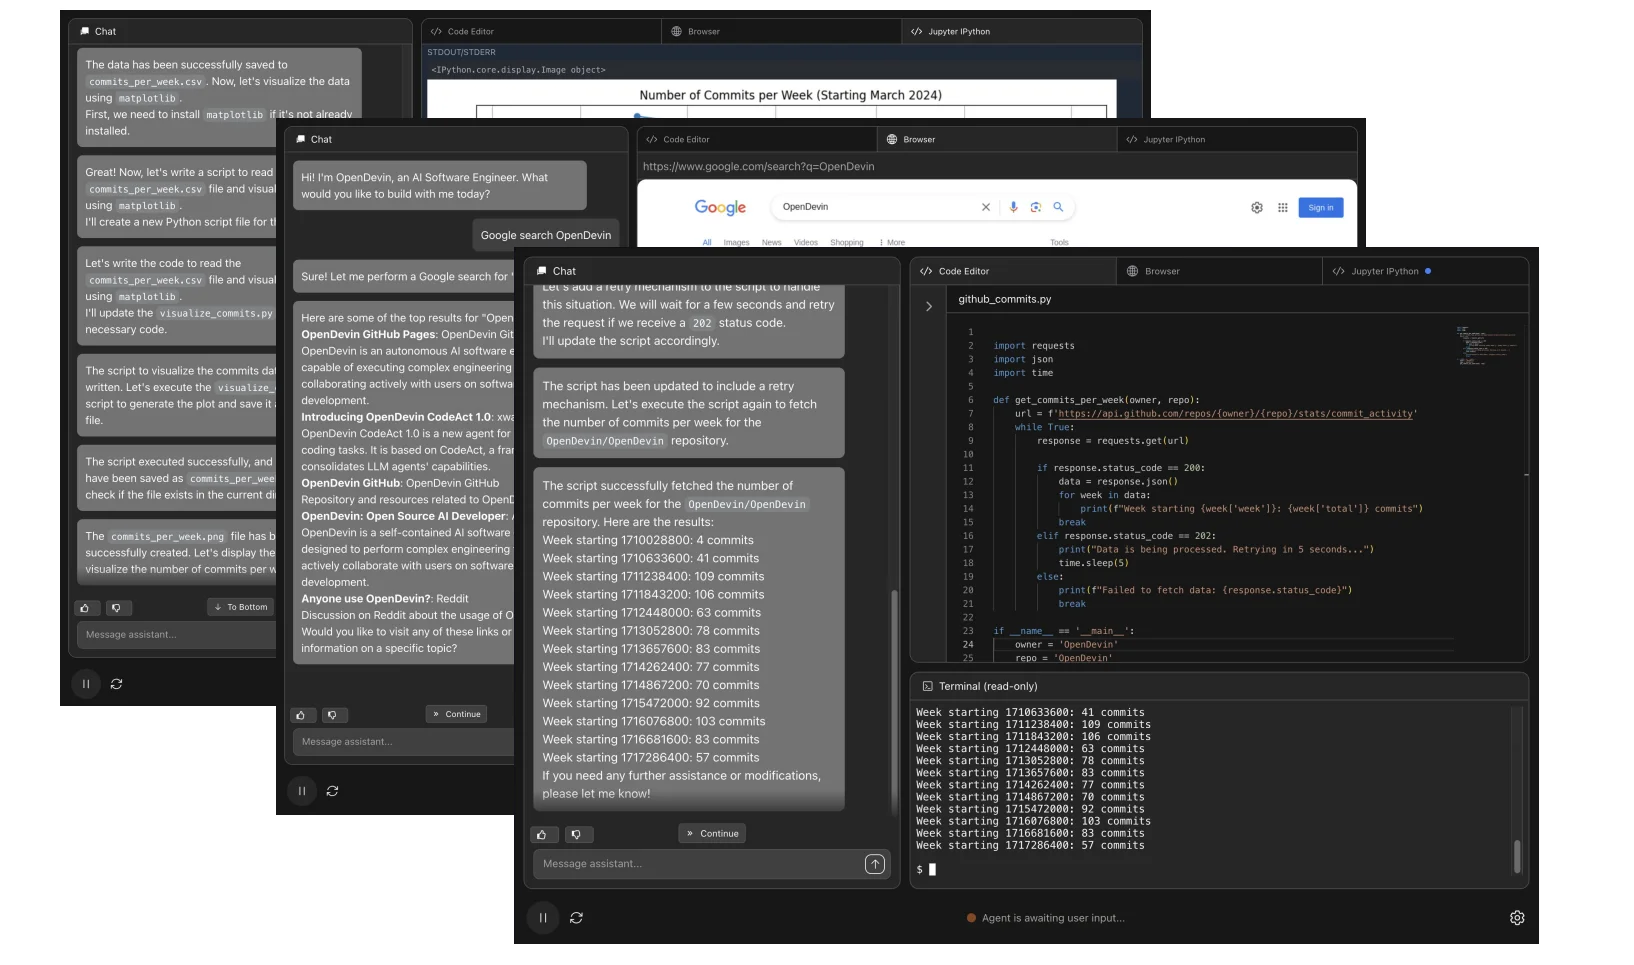Click thumbs down icon in middle window
The image size is (1634, 965).
click(x=333, y=715)
